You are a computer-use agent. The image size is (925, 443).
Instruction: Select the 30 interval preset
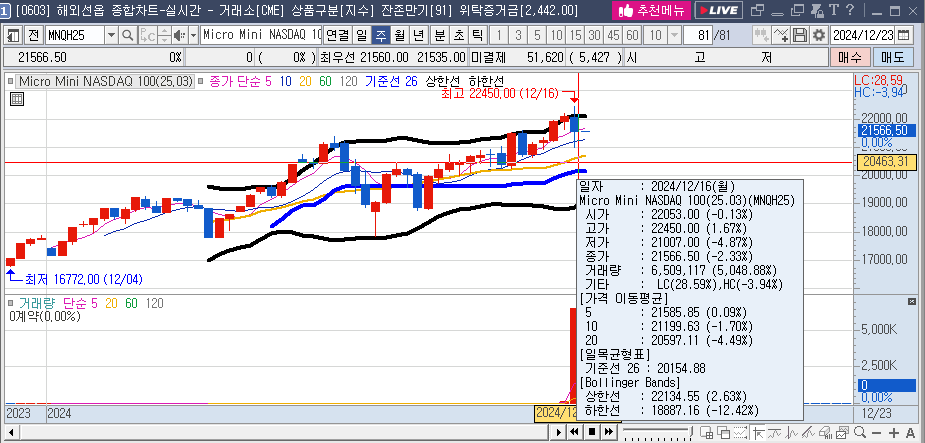click(x=595, y=35)
